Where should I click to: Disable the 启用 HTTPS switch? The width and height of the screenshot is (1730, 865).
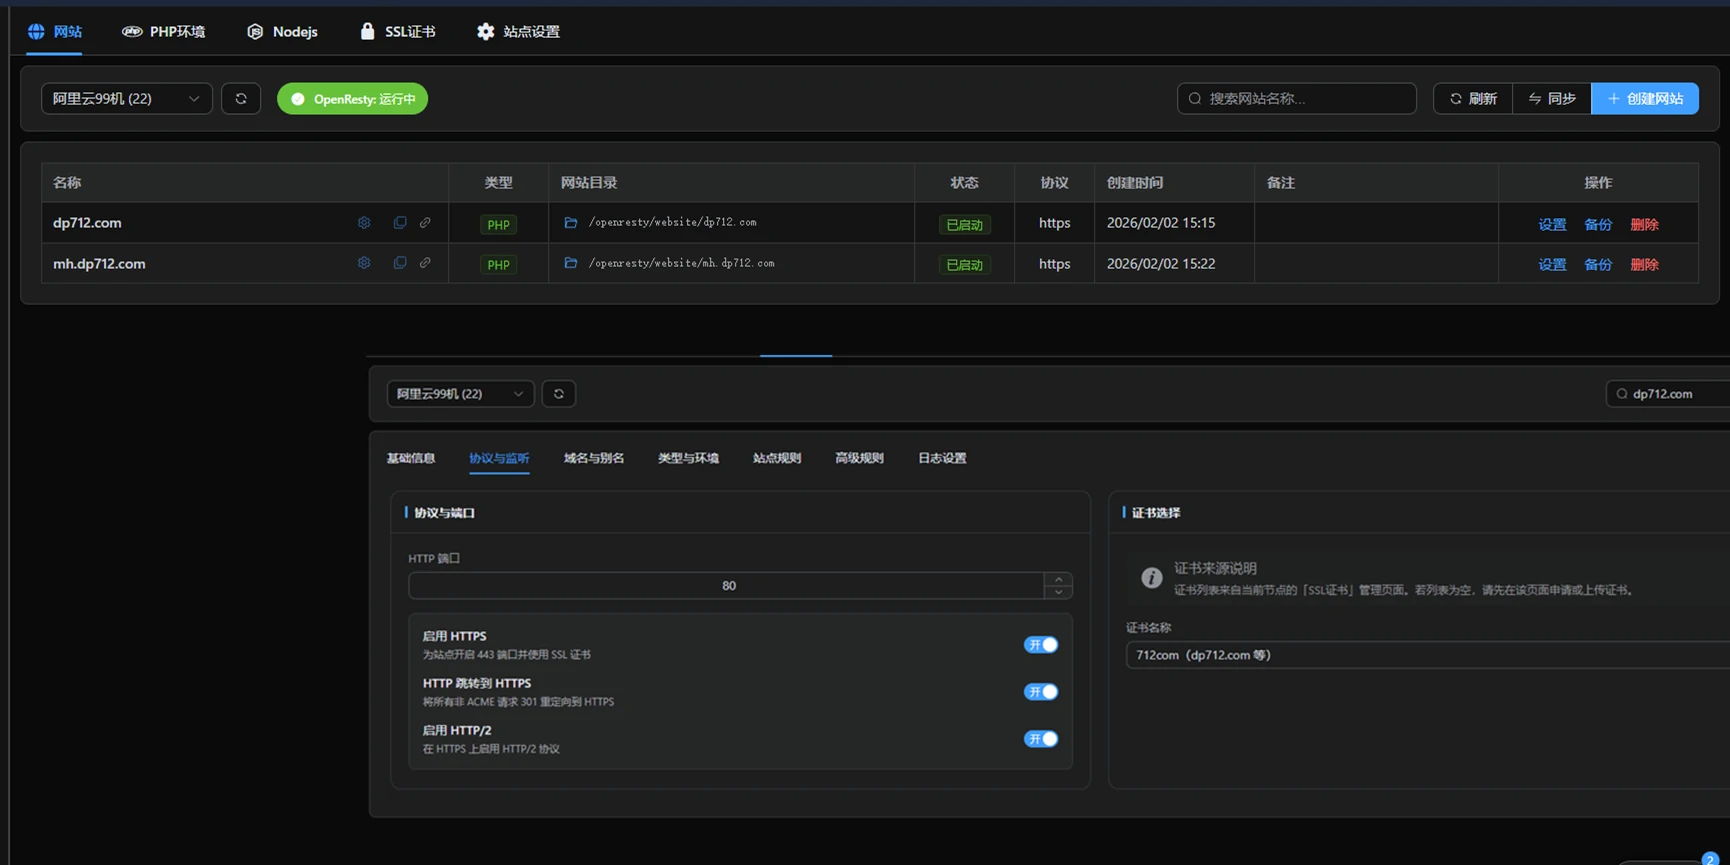(1040, 645)
